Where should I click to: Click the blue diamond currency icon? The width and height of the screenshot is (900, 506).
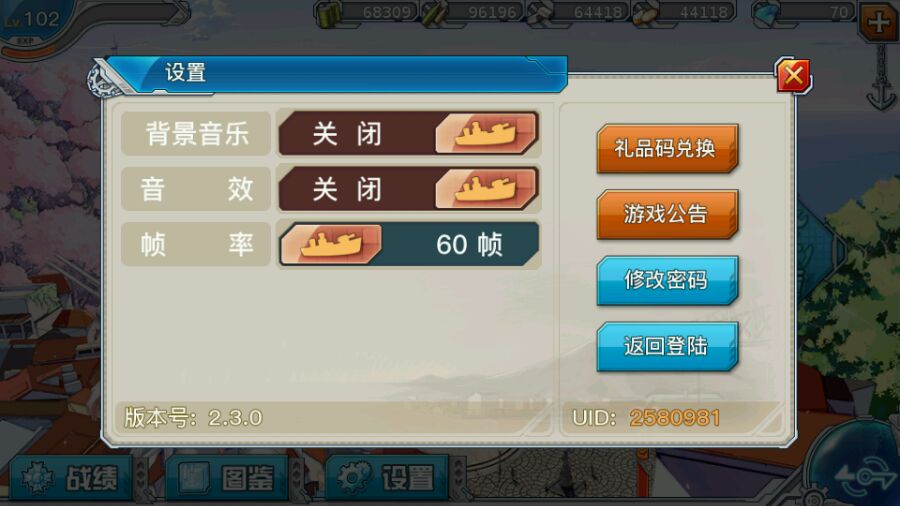pyautogui.click(x=767, y=13)
